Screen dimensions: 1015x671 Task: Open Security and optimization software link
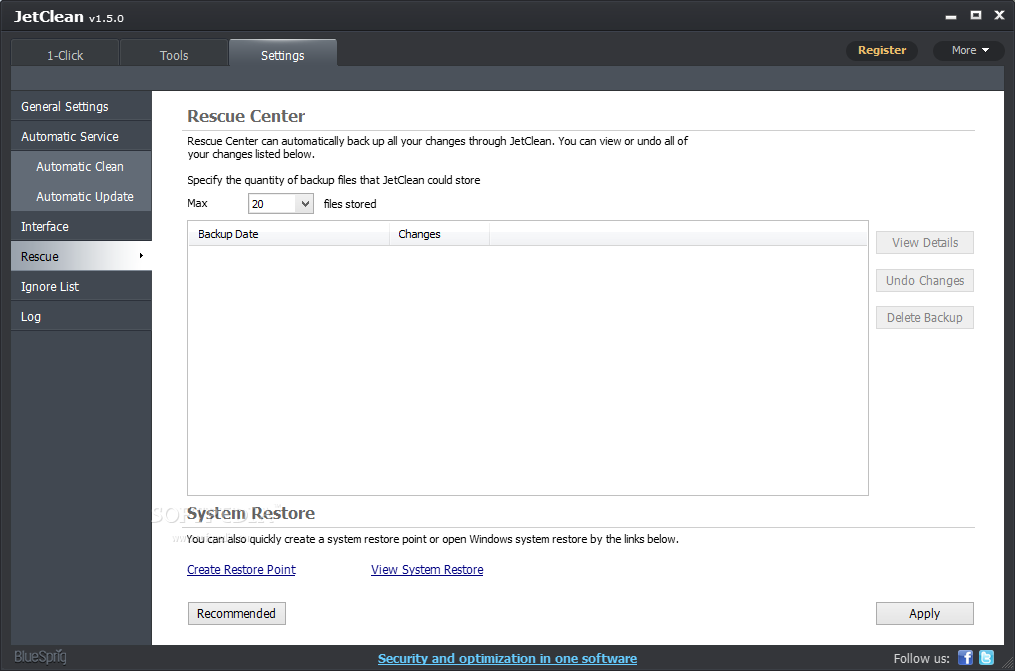coord(508,658)
